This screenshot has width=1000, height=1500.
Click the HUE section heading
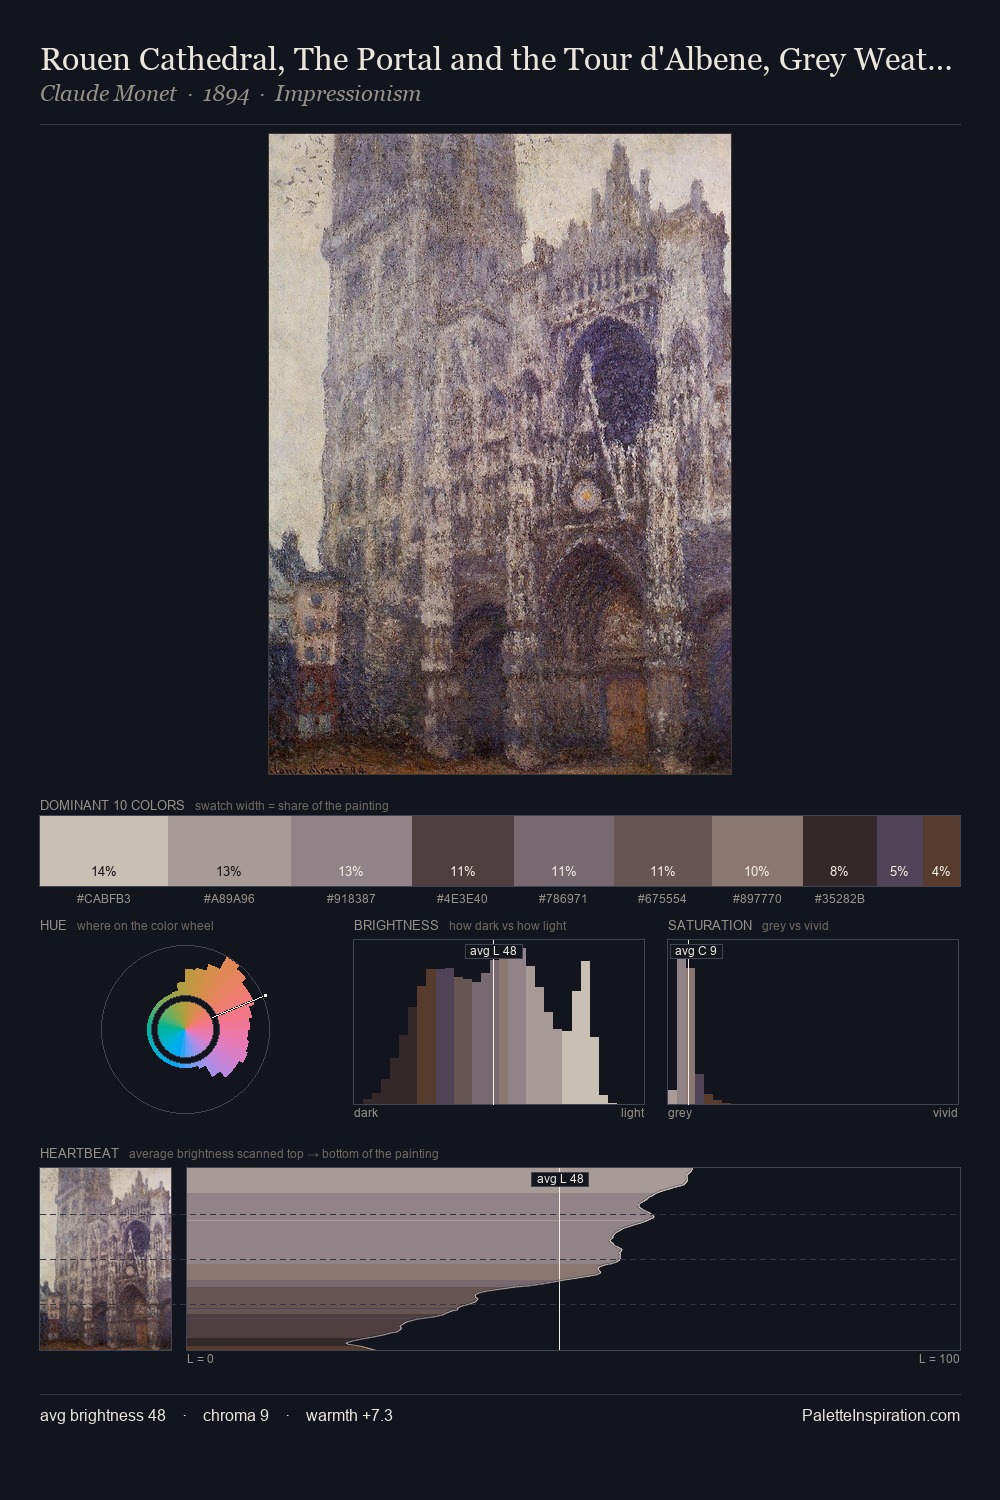[x=53, y=925]
